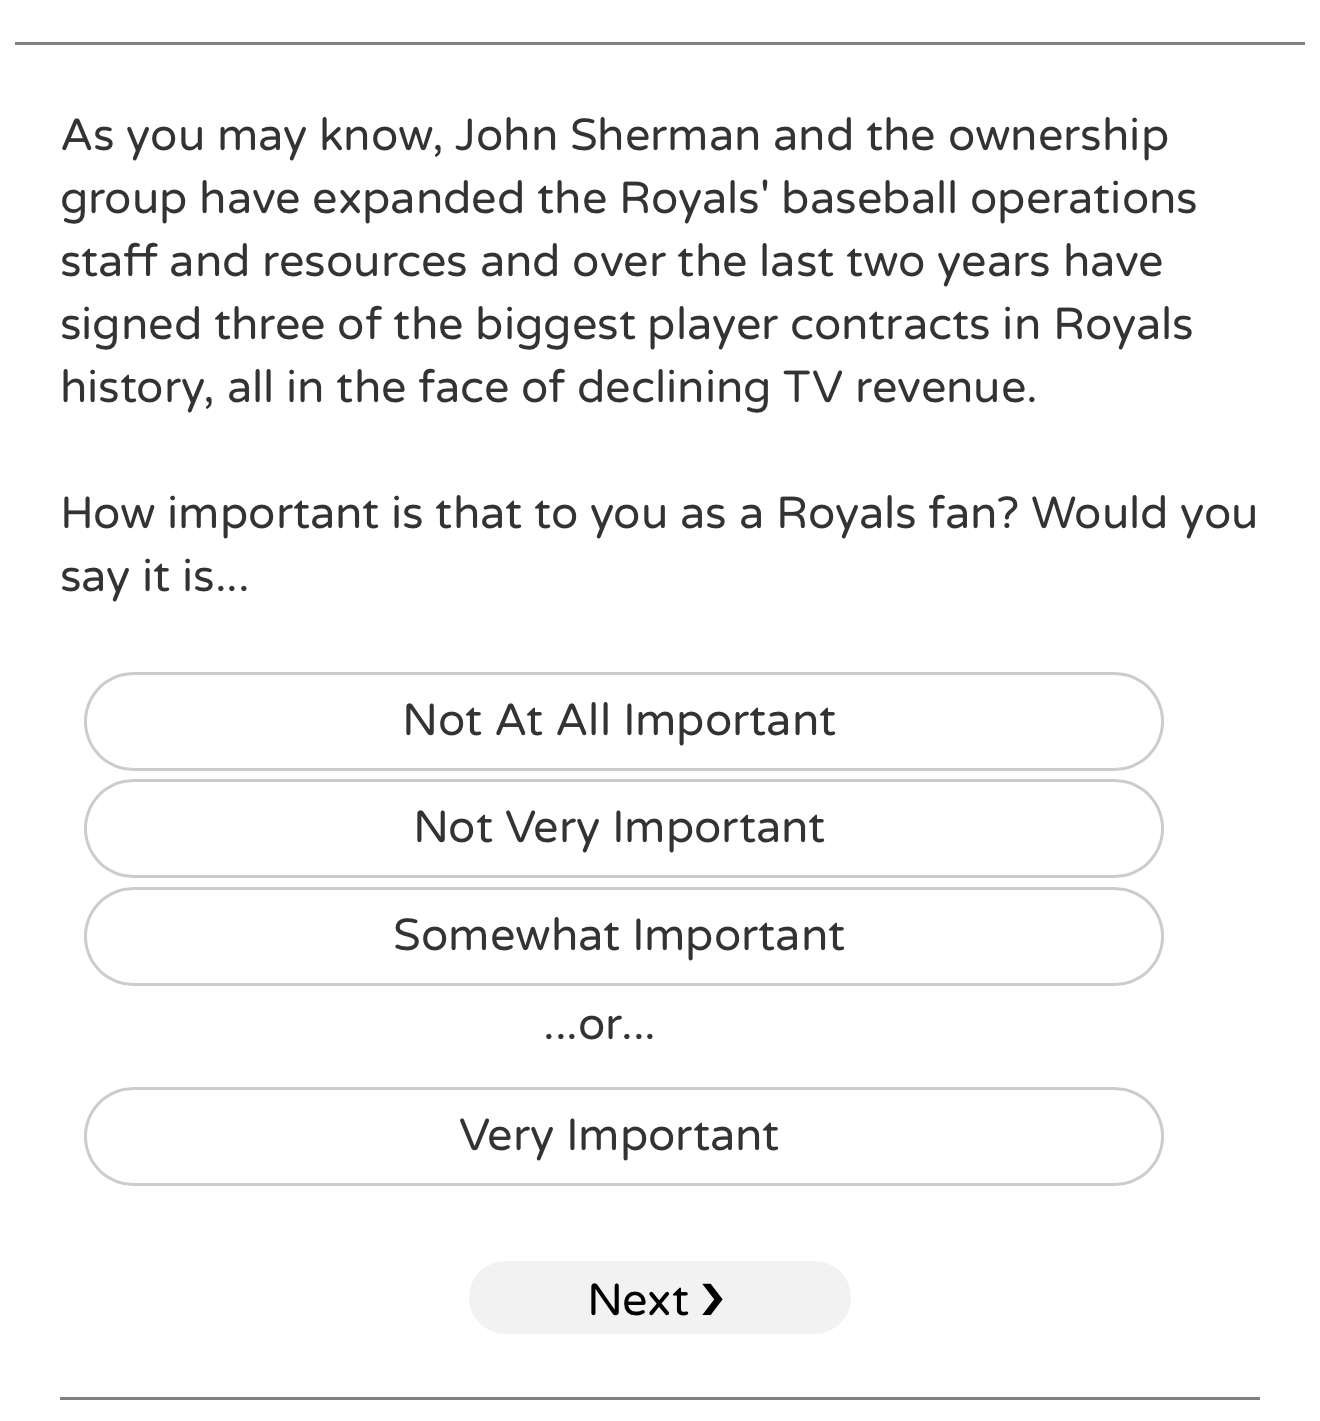Click the "...or..." separator text

click(x=600, y=1025)
